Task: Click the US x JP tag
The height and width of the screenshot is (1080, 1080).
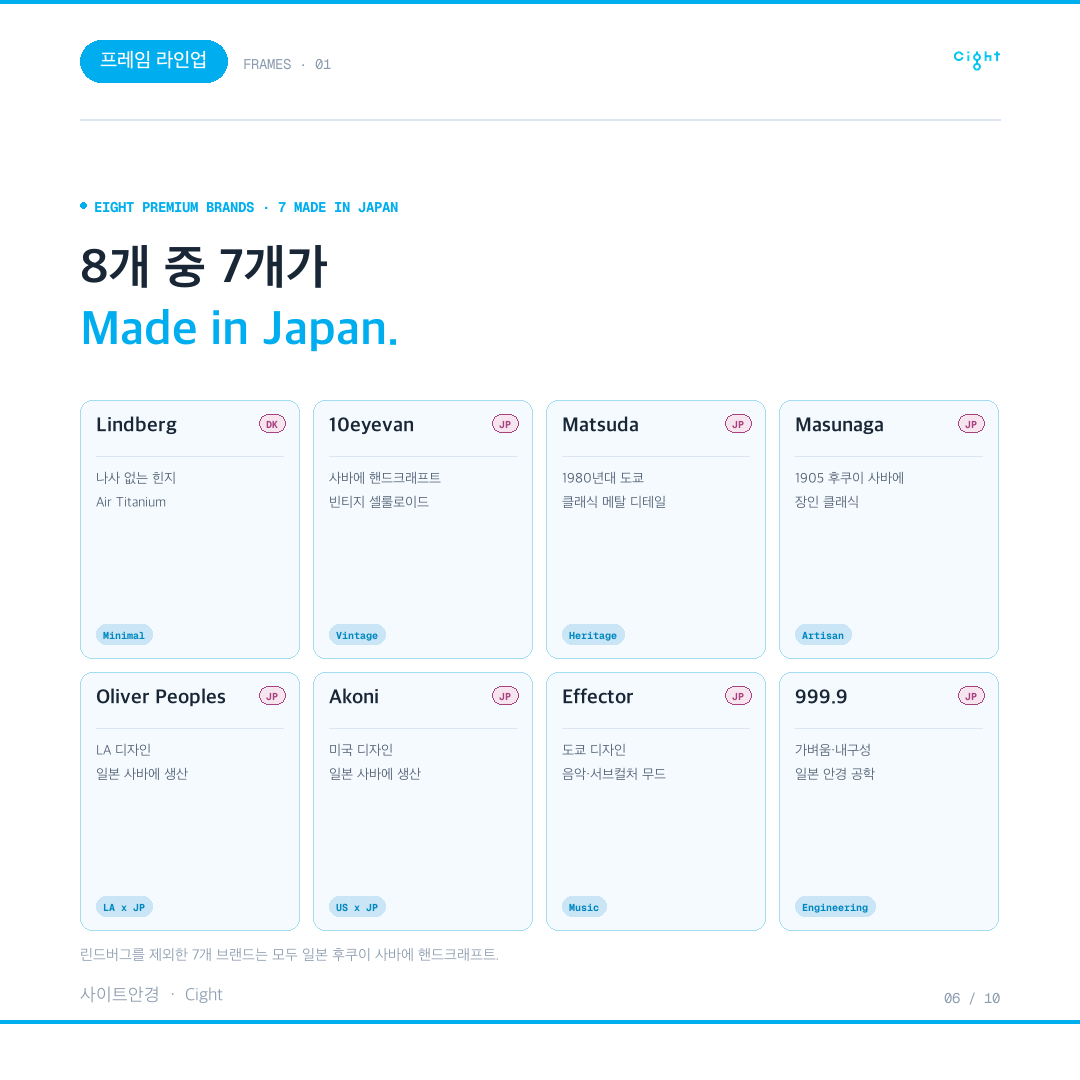Action: click(x=357, y=907)
